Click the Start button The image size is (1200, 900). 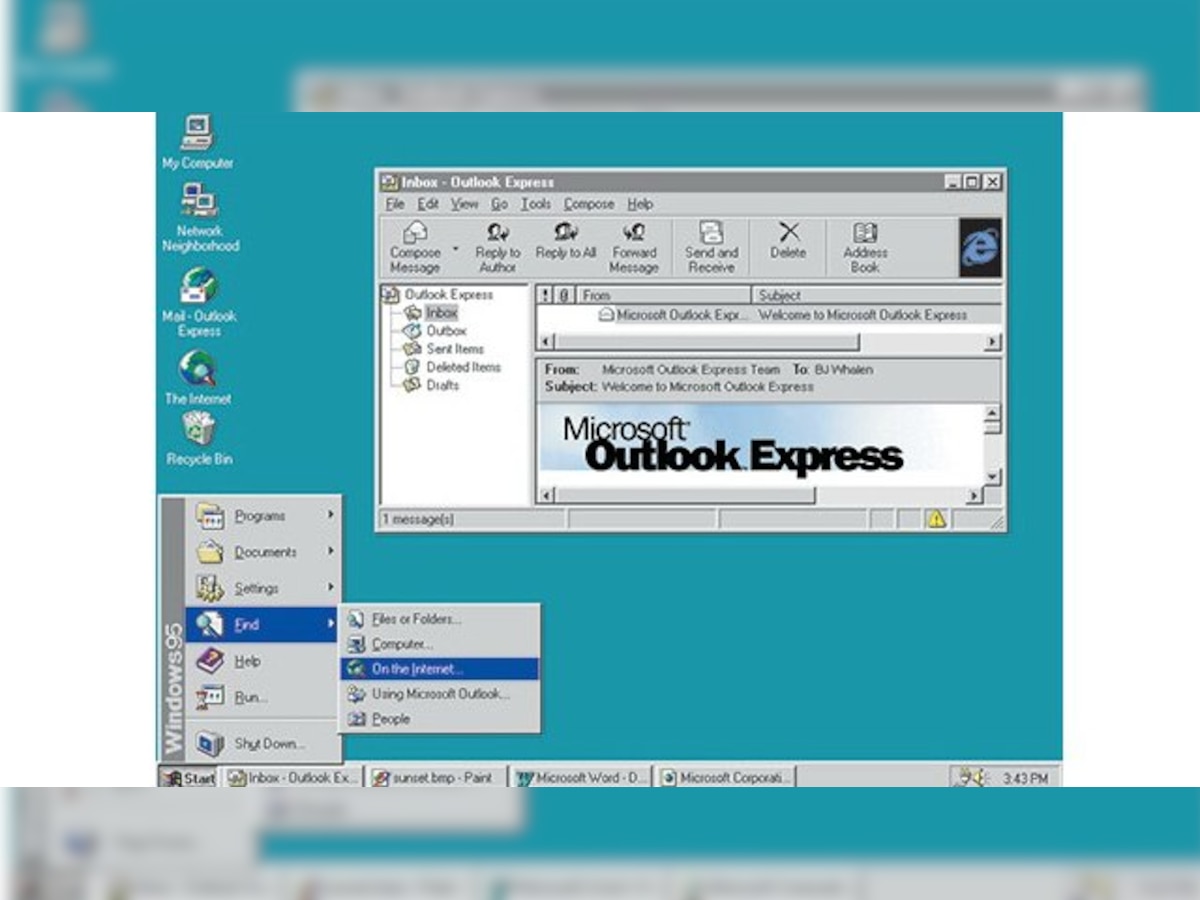coord(190,777)
